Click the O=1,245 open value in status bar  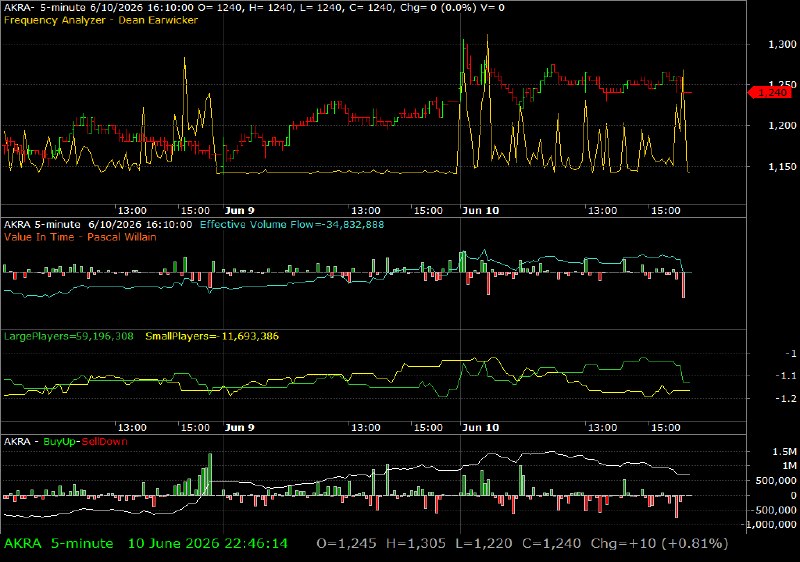pyautogui.click(x=346, y=544)
